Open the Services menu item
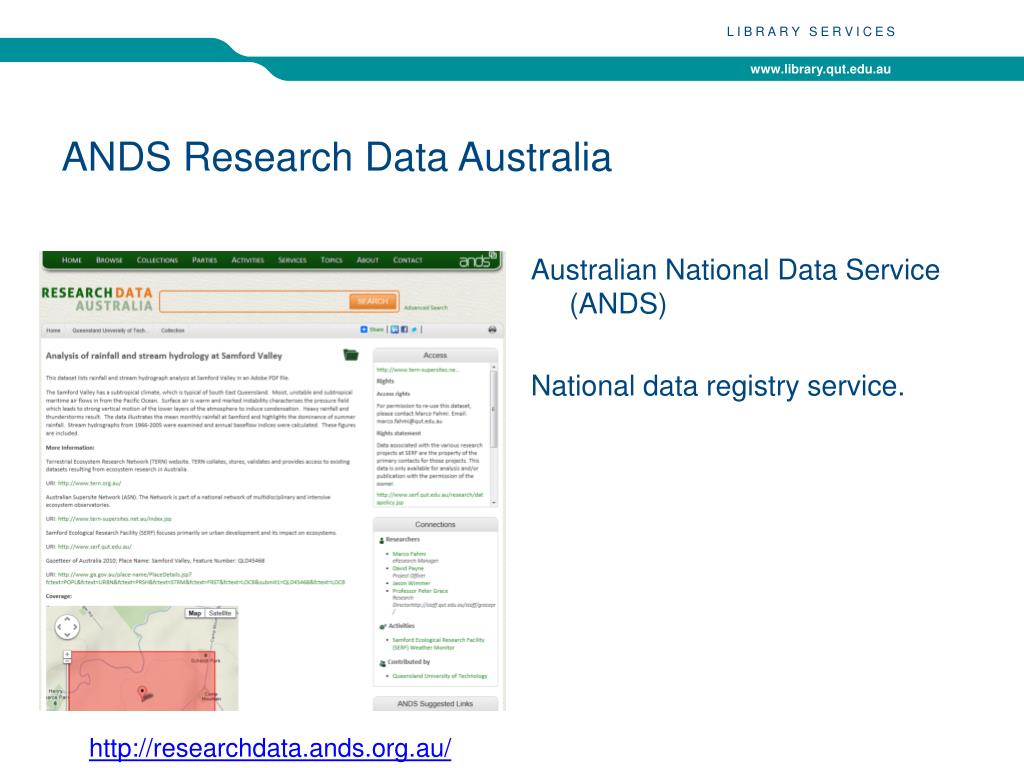 [292, 260]
